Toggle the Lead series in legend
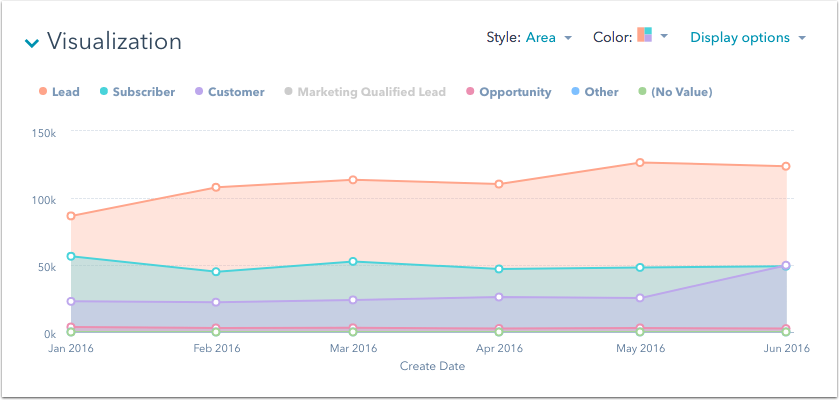This screenshot has height=400, width=839. [59, 92]
